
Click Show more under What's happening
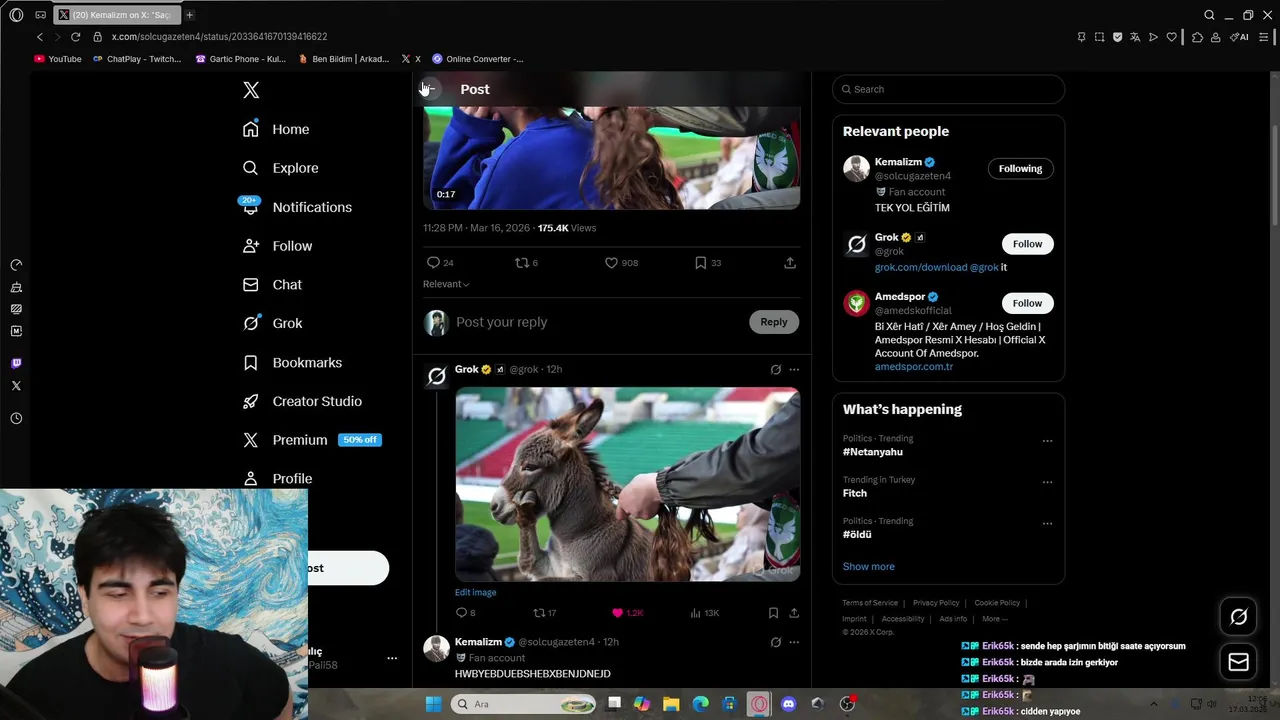pos(868,567)
